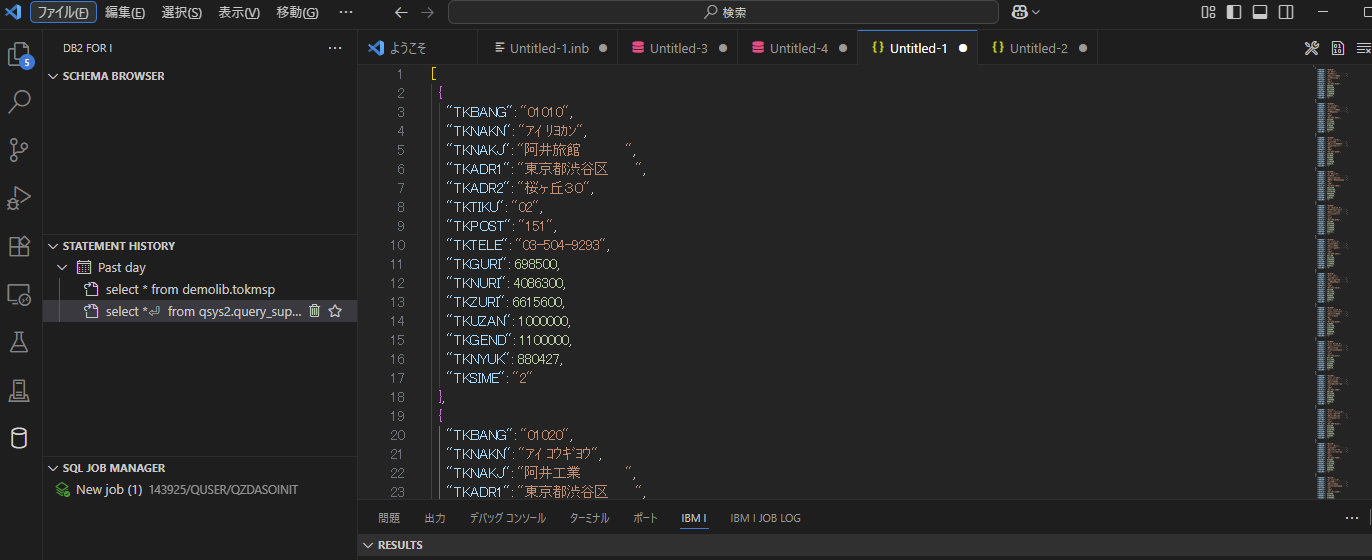Toggle the secondary side bar visibility

click(1286, 12)
